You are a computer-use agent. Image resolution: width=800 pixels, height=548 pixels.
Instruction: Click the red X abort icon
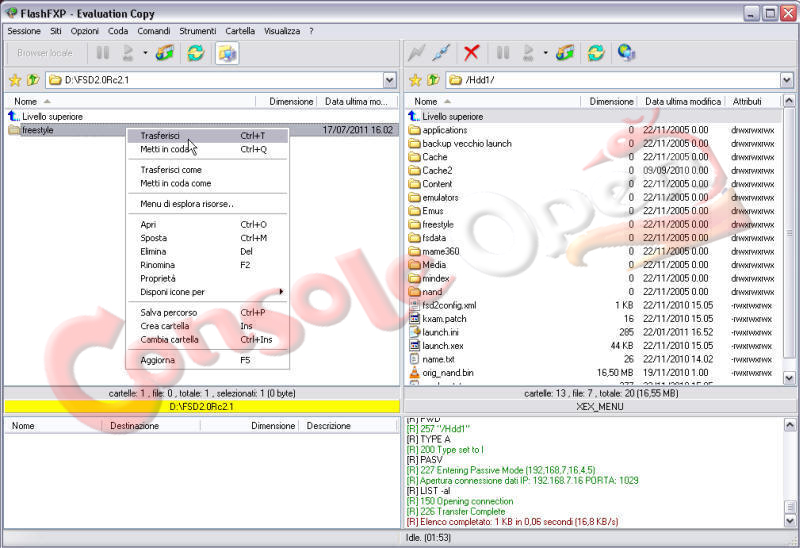(471, 53)
